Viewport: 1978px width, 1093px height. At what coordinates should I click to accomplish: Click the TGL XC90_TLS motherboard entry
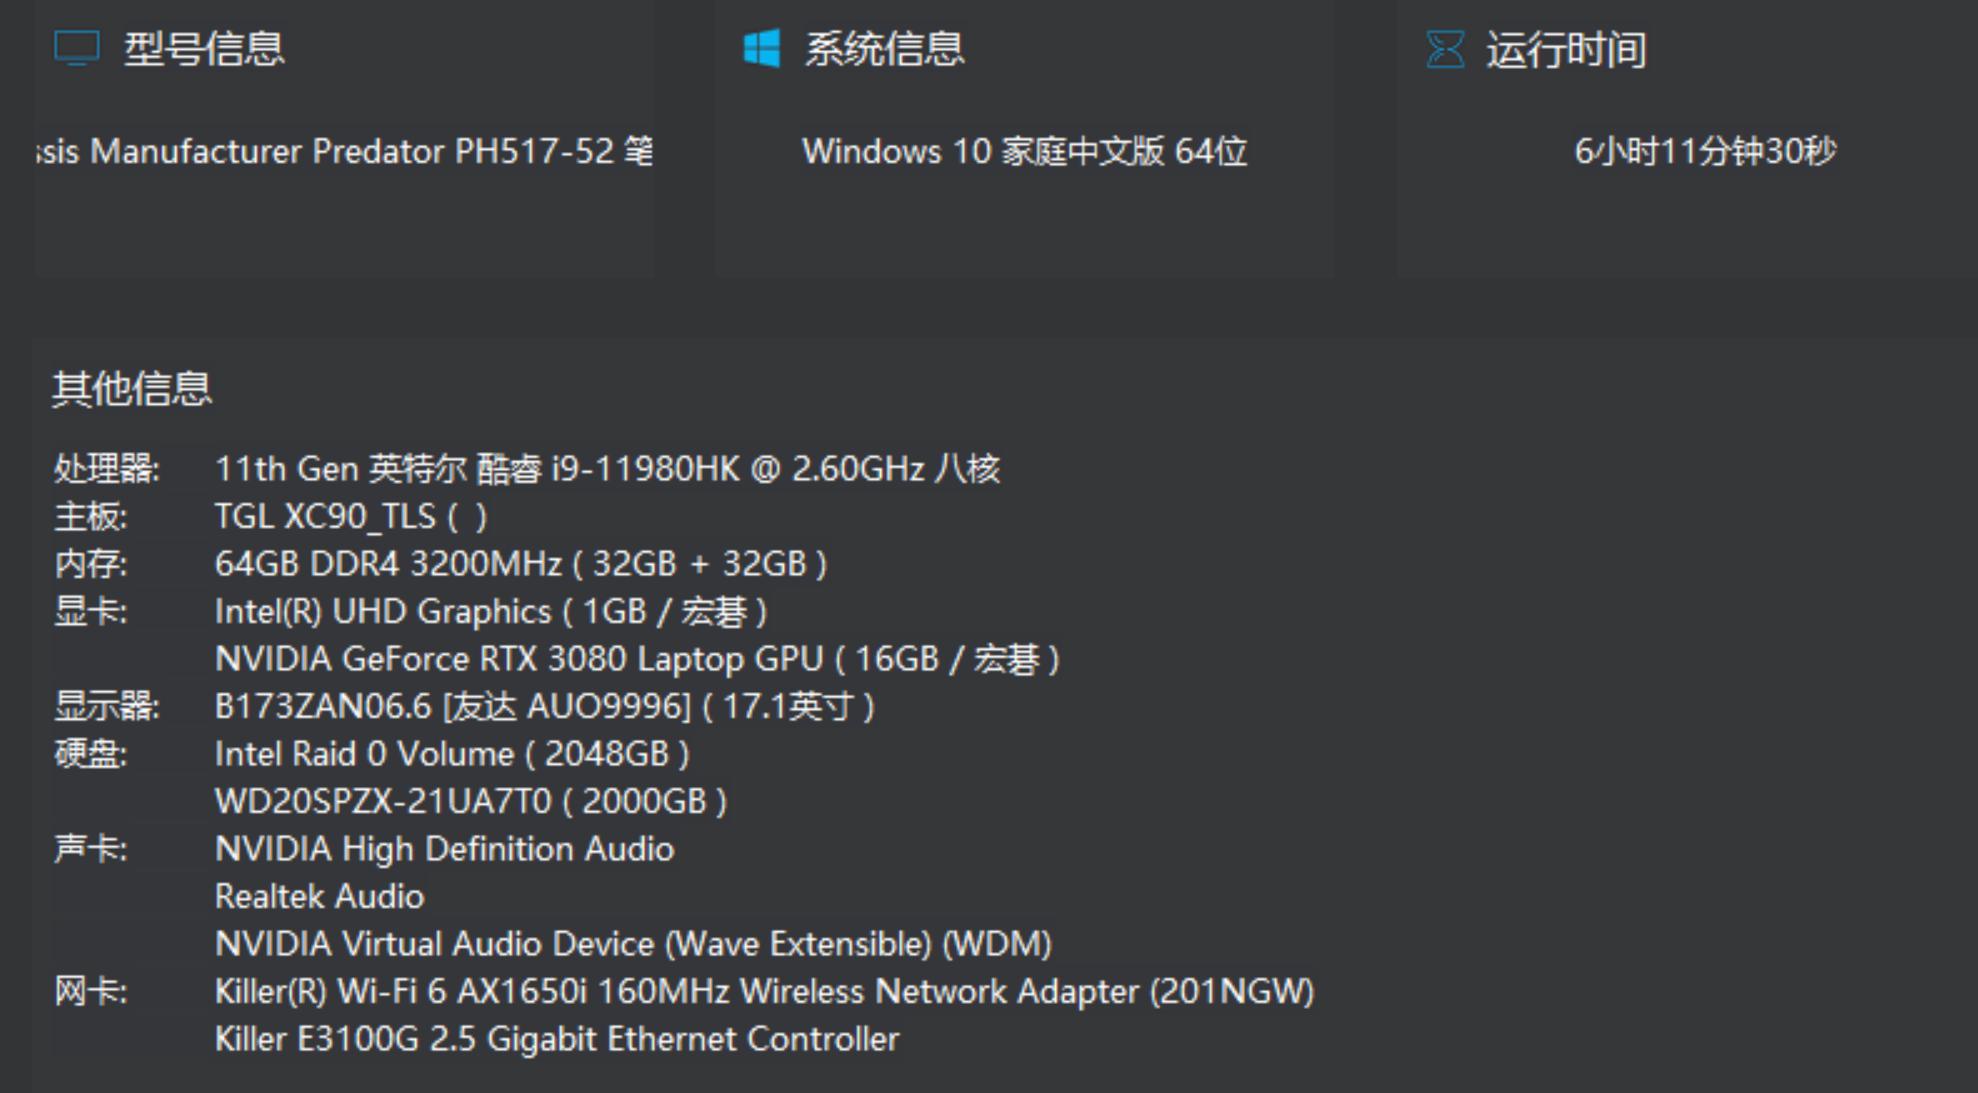tap(350, 516)
